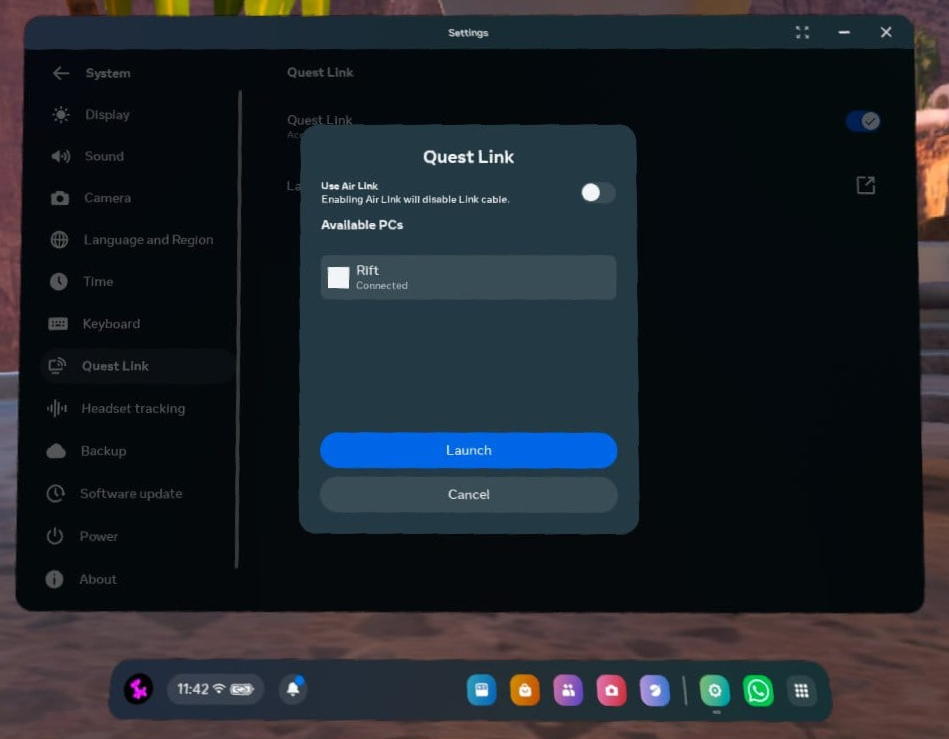Open Software update settings

pyautogui.click(x=130, y=493)
